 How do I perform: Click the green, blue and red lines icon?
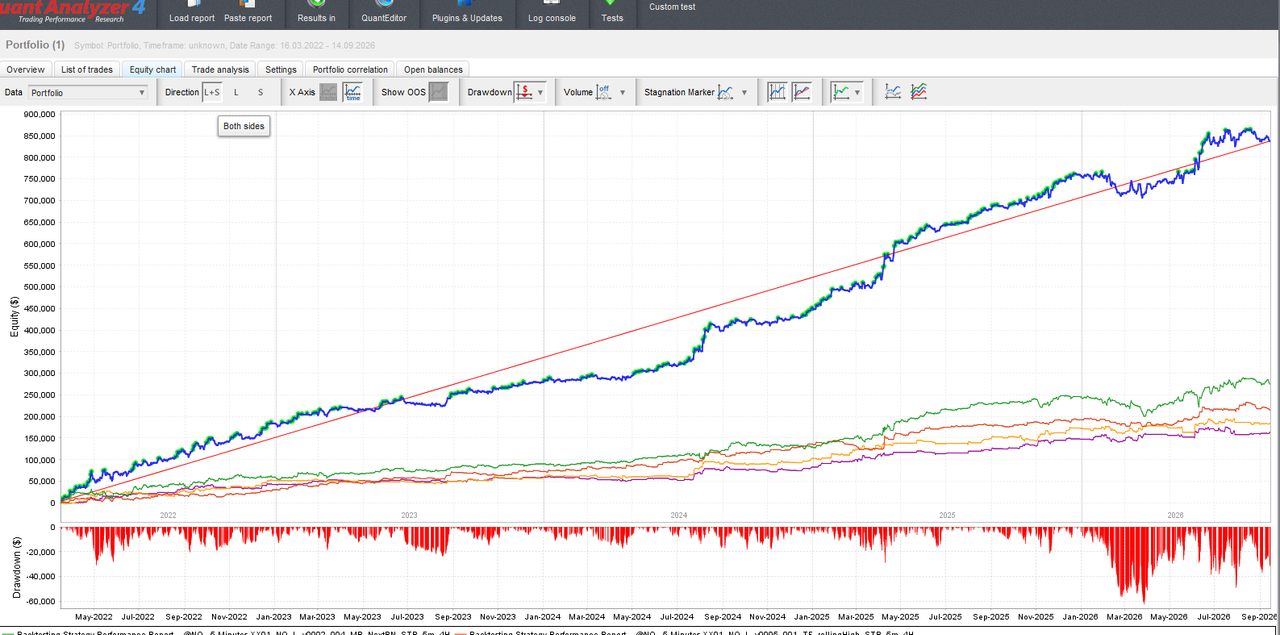click(918, 92)
